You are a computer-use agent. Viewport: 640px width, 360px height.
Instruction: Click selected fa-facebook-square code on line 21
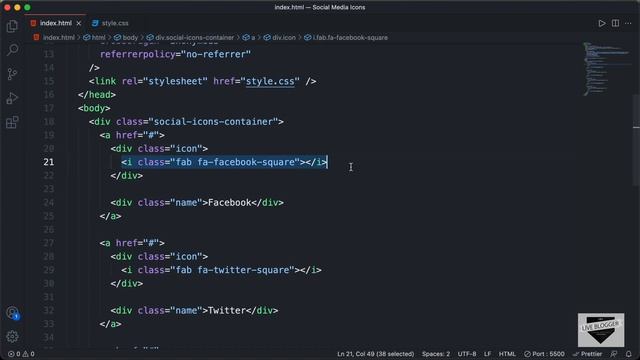[224, 162]
